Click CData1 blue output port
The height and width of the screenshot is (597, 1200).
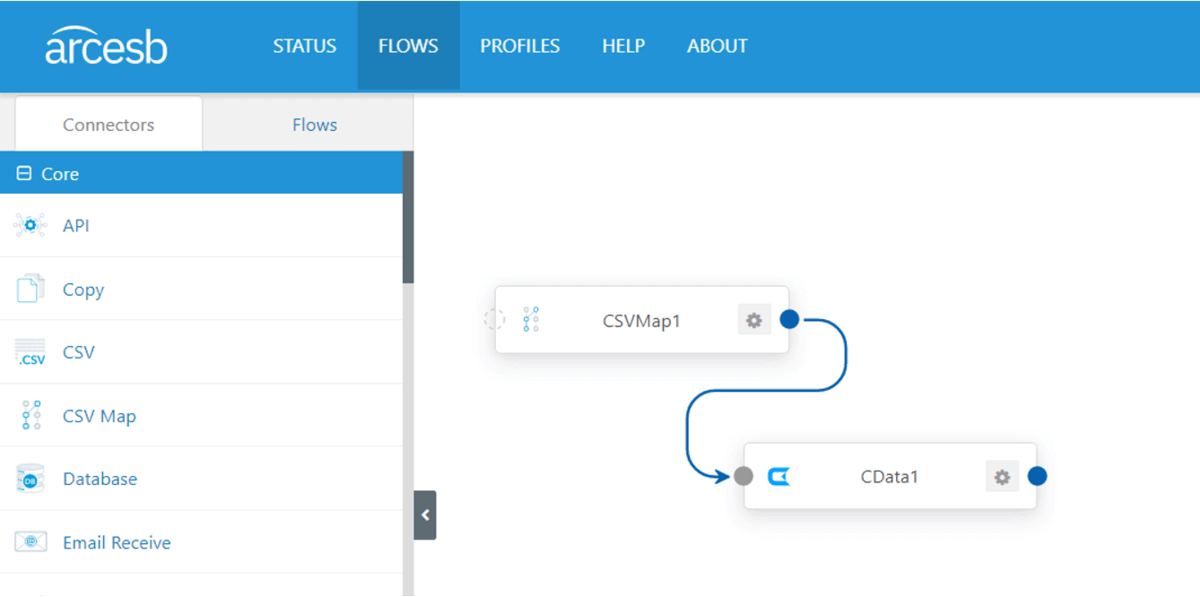click(1037, 476)
